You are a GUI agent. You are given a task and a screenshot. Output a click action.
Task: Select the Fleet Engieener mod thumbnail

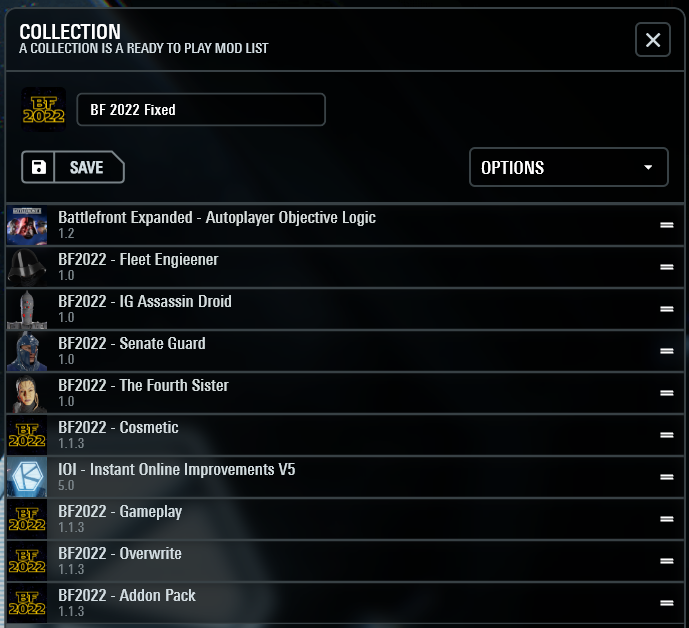27,267
